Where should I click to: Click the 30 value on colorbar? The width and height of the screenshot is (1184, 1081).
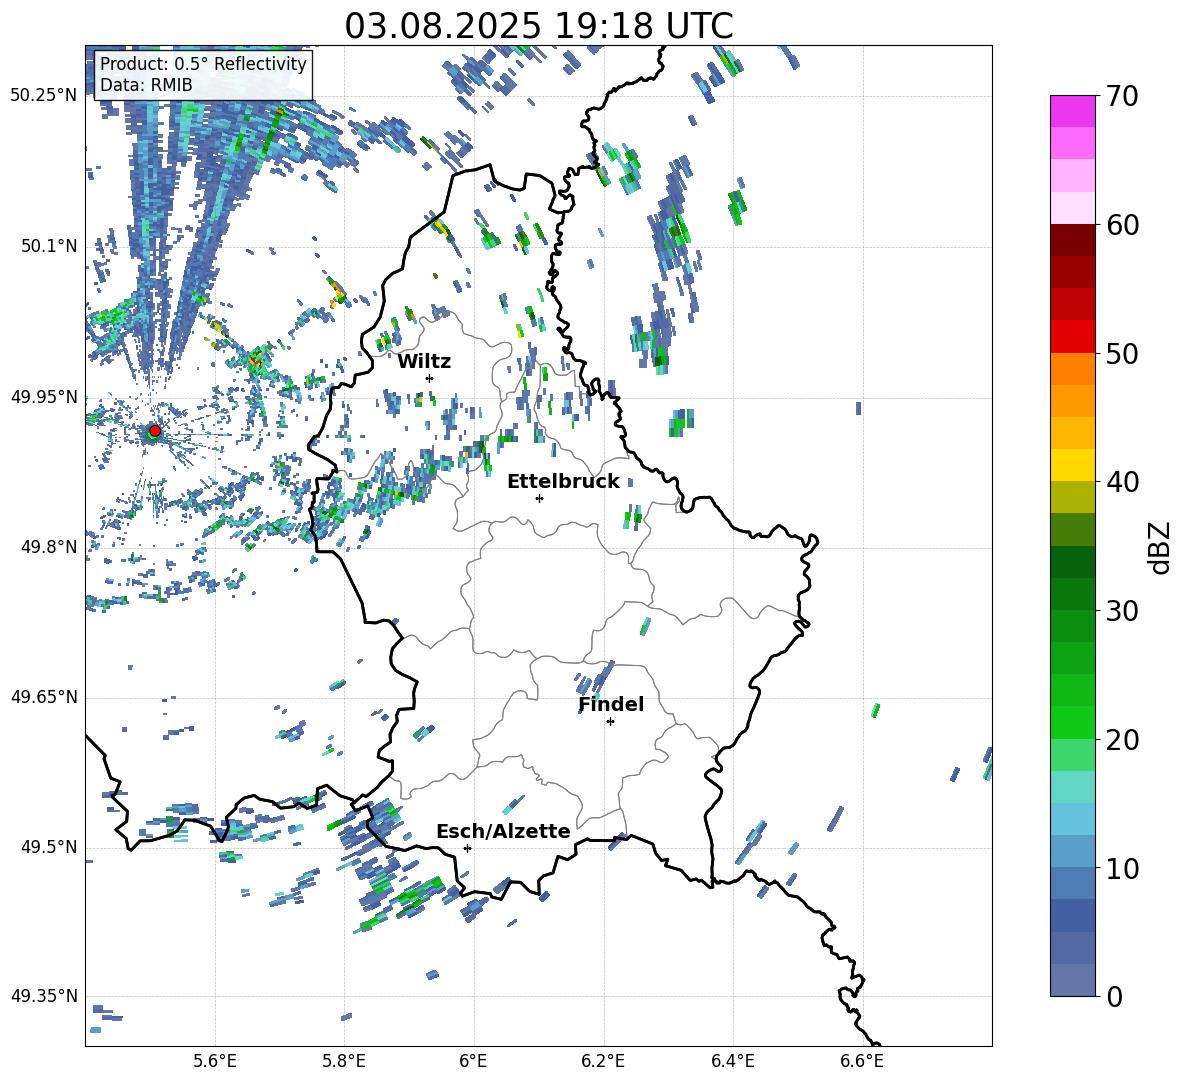coord(1122,611)
